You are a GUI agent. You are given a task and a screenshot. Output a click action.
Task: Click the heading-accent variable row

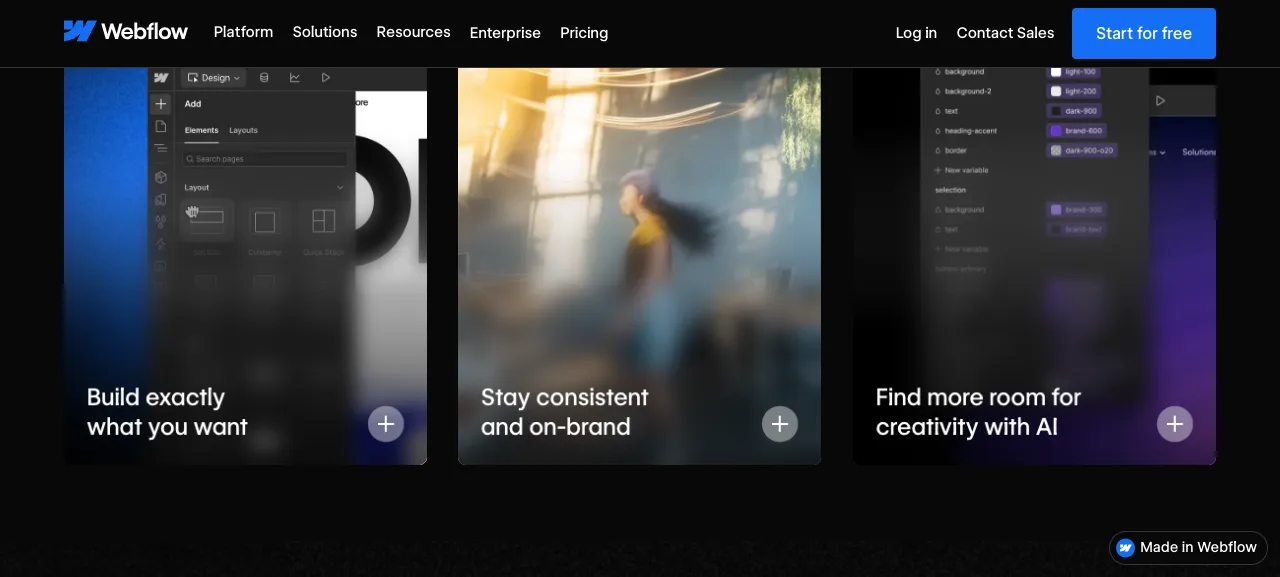point(966,131)
